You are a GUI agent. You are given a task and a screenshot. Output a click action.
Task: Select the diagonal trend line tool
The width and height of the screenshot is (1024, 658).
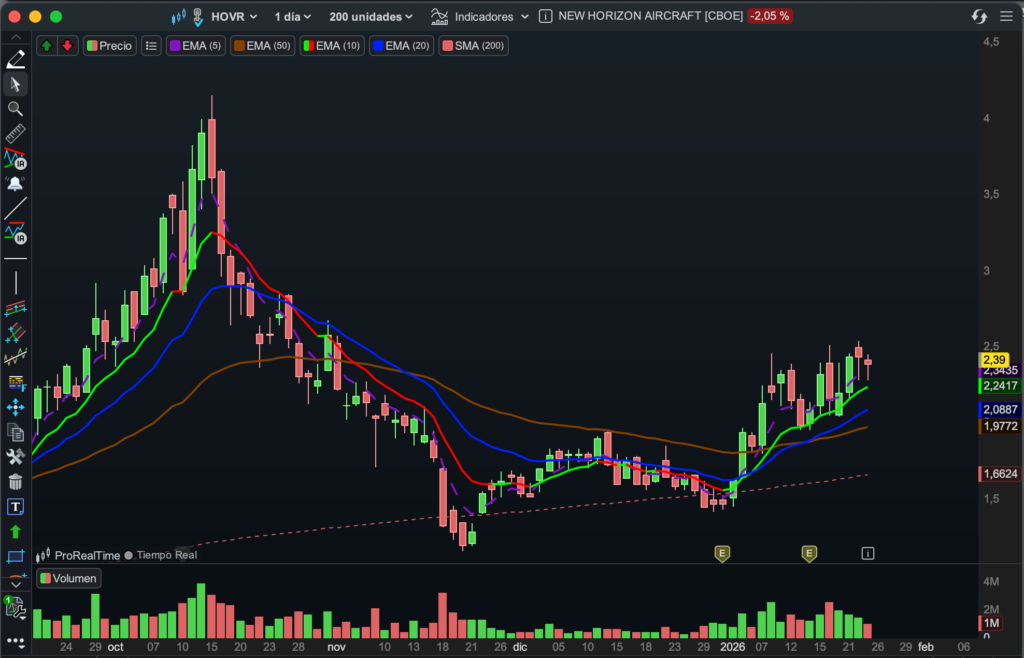15,208
